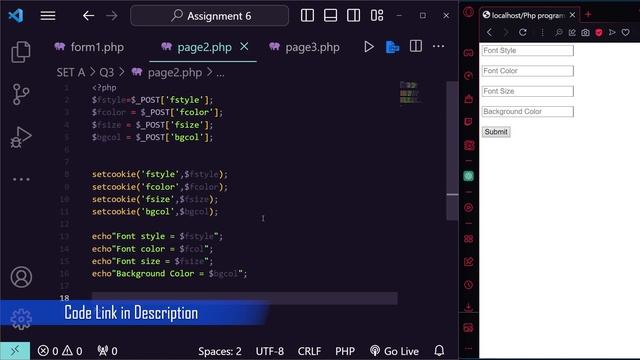Image resolution: width=640 pixels, height=360 pixels.
Task: Open GX Control in browser sidebar
Action: tap(469, 76)
